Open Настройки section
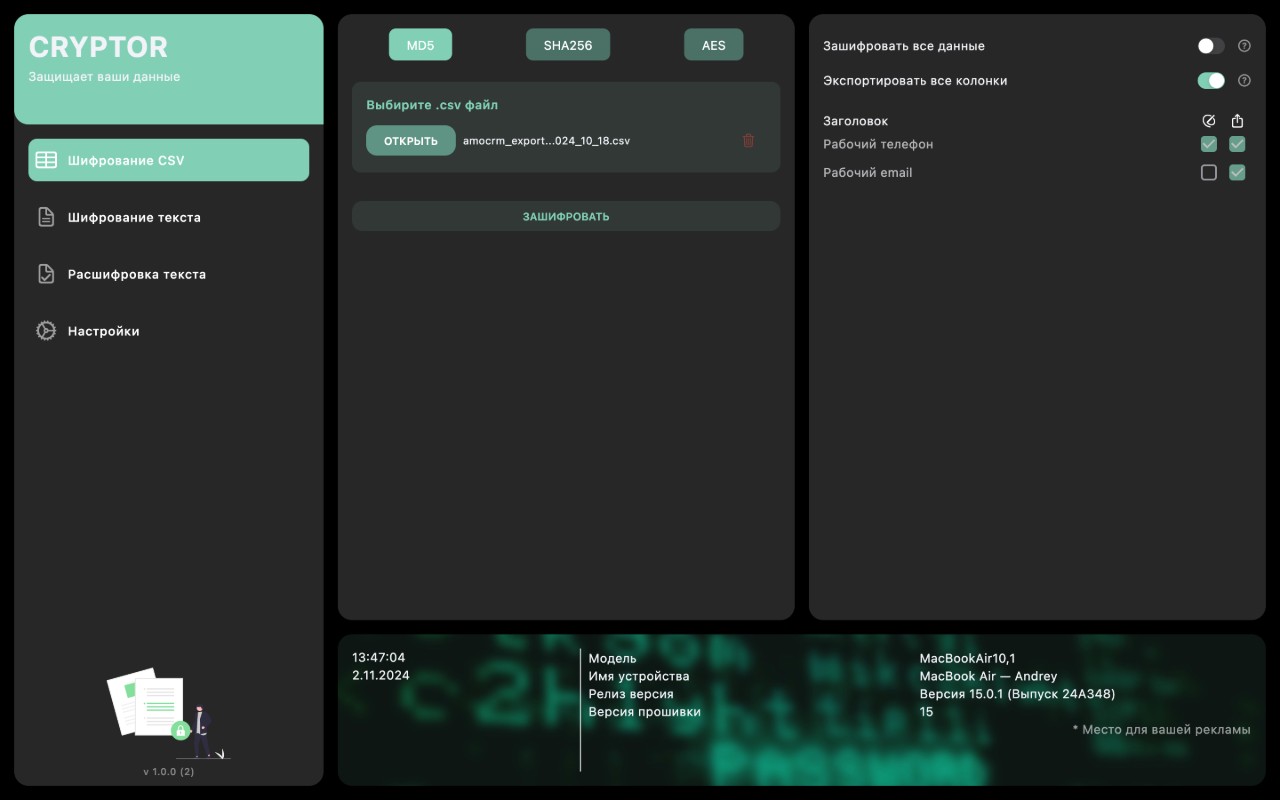This screenshot has width=1280, height=800. [169, 331]
